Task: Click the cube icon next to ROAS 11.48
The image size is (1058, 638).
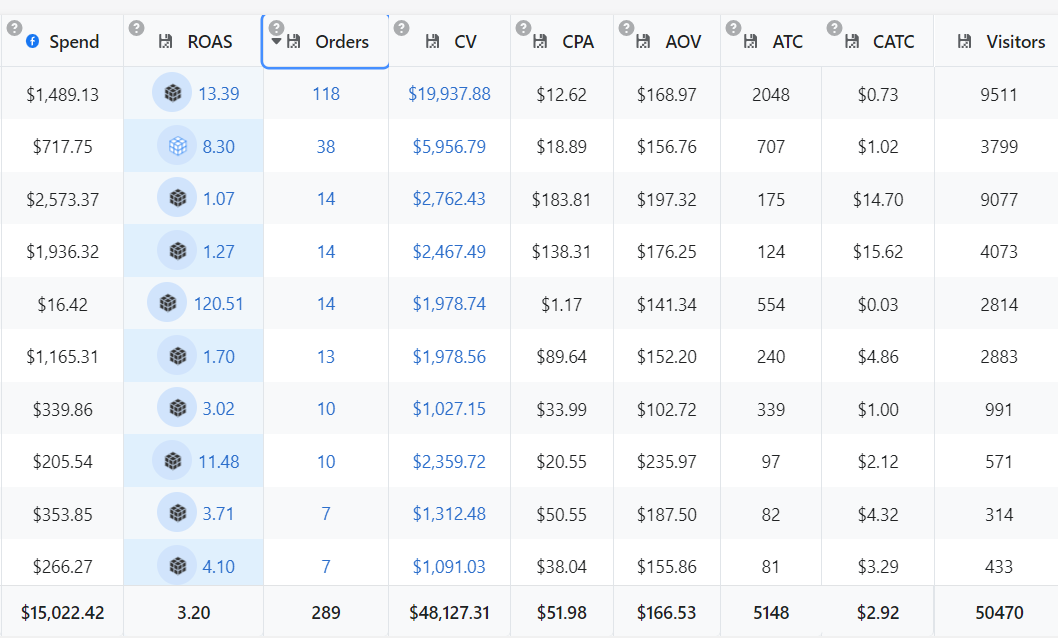Action: tap(172, 461)
